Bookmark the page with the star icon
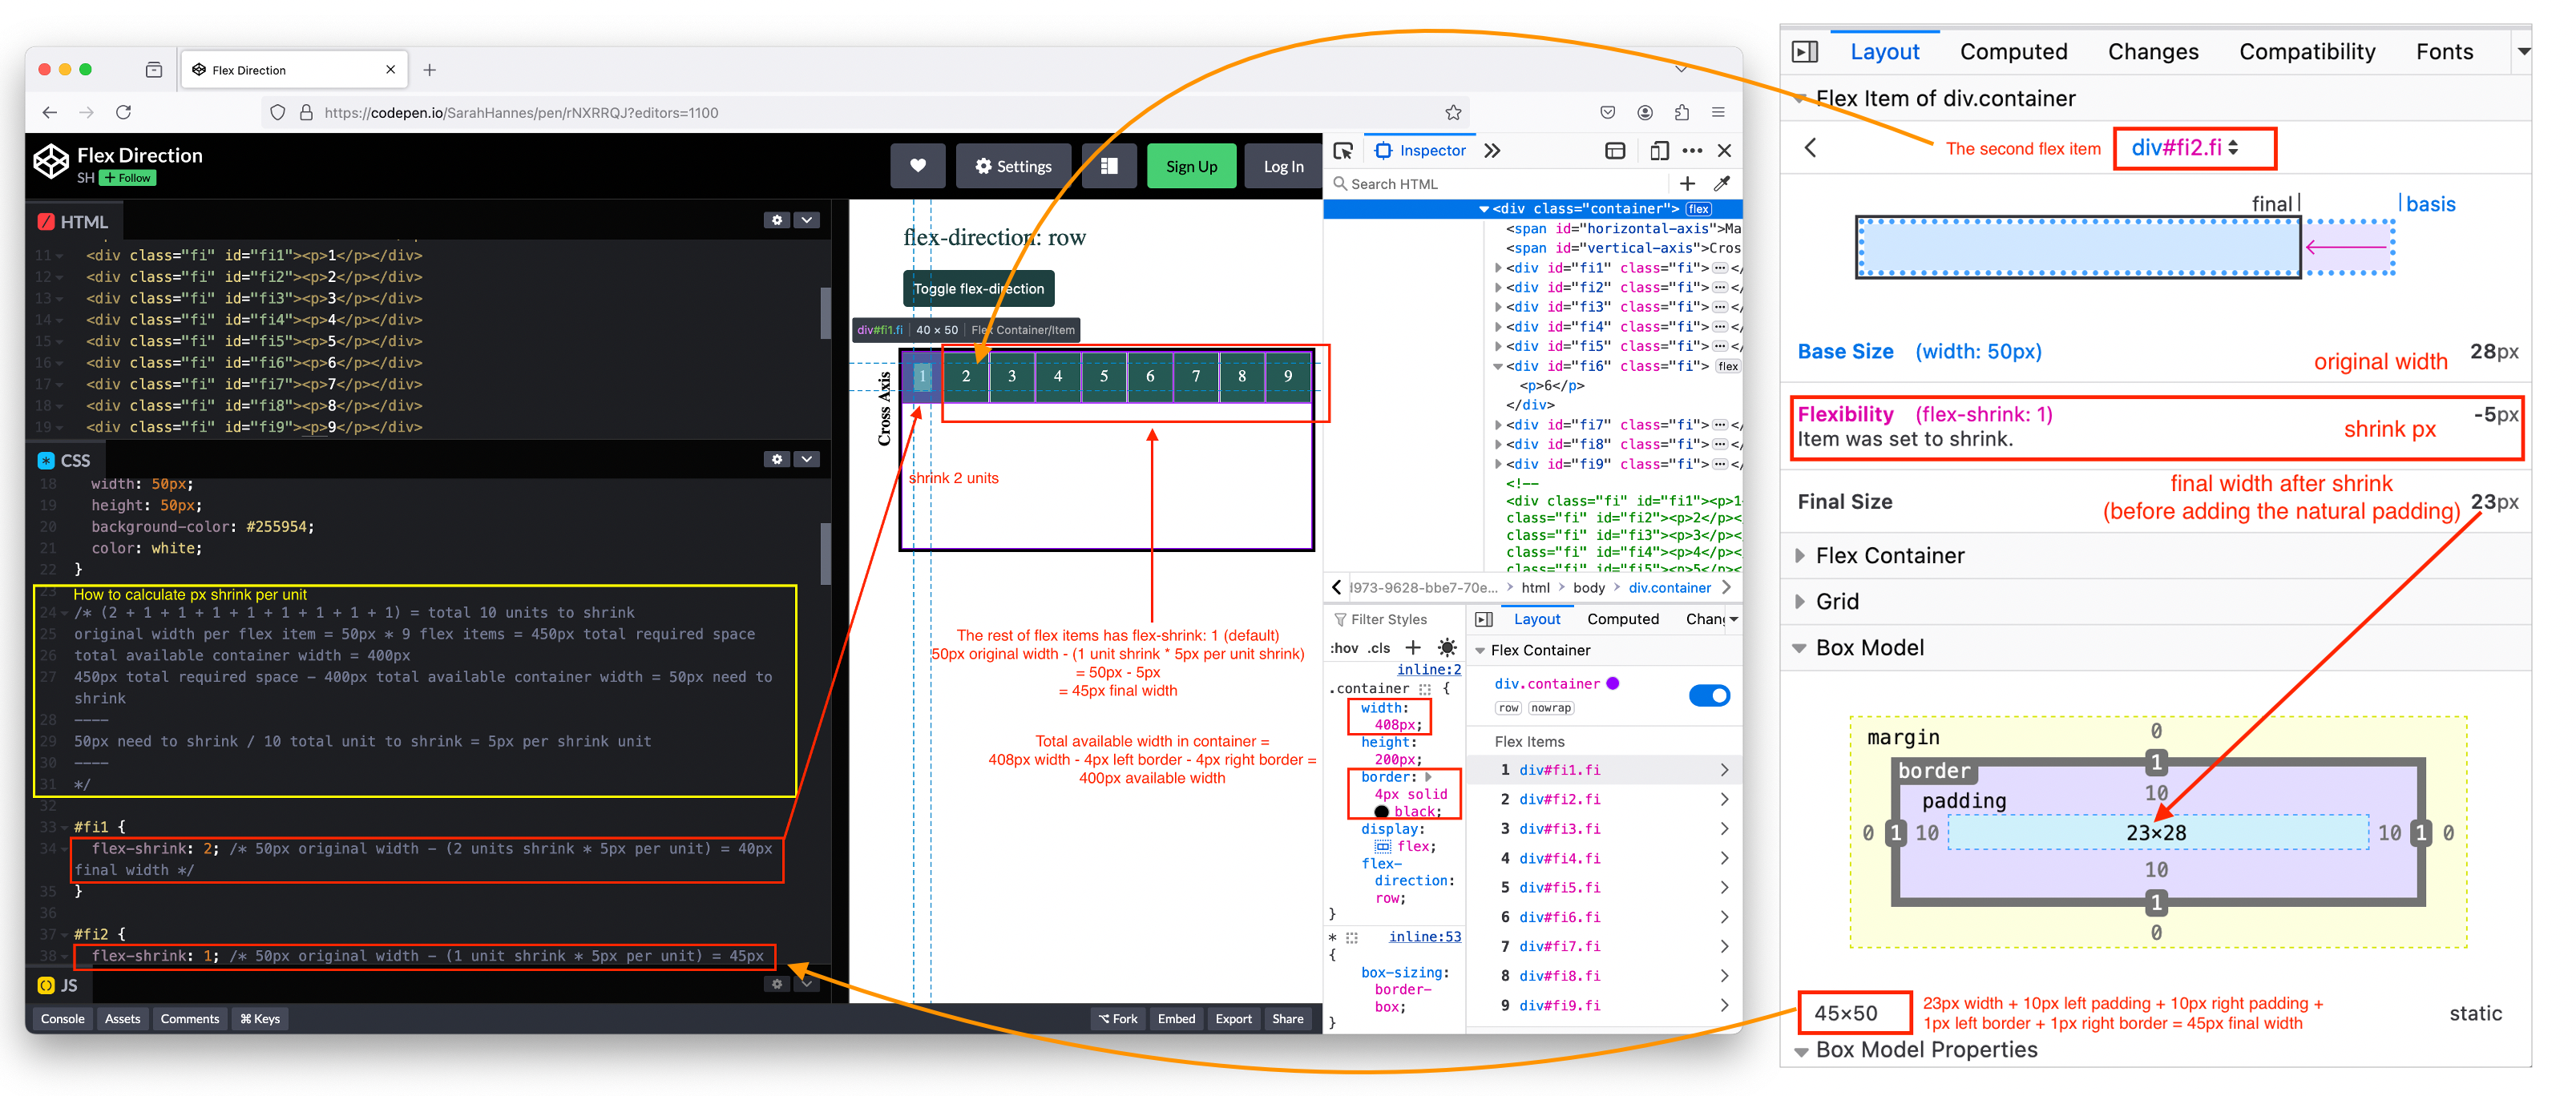2576x1096 pixels. 1453,112
